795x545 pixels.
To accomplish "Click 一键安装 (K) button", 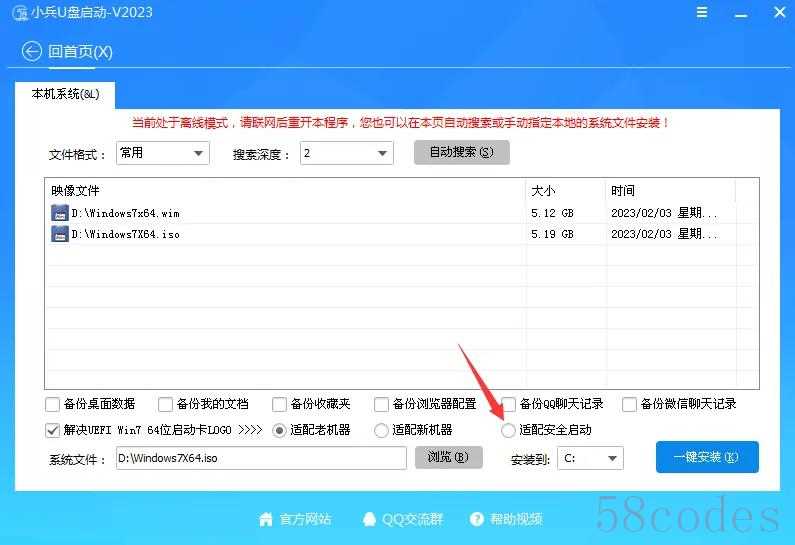I will click(x=707, y=457).
